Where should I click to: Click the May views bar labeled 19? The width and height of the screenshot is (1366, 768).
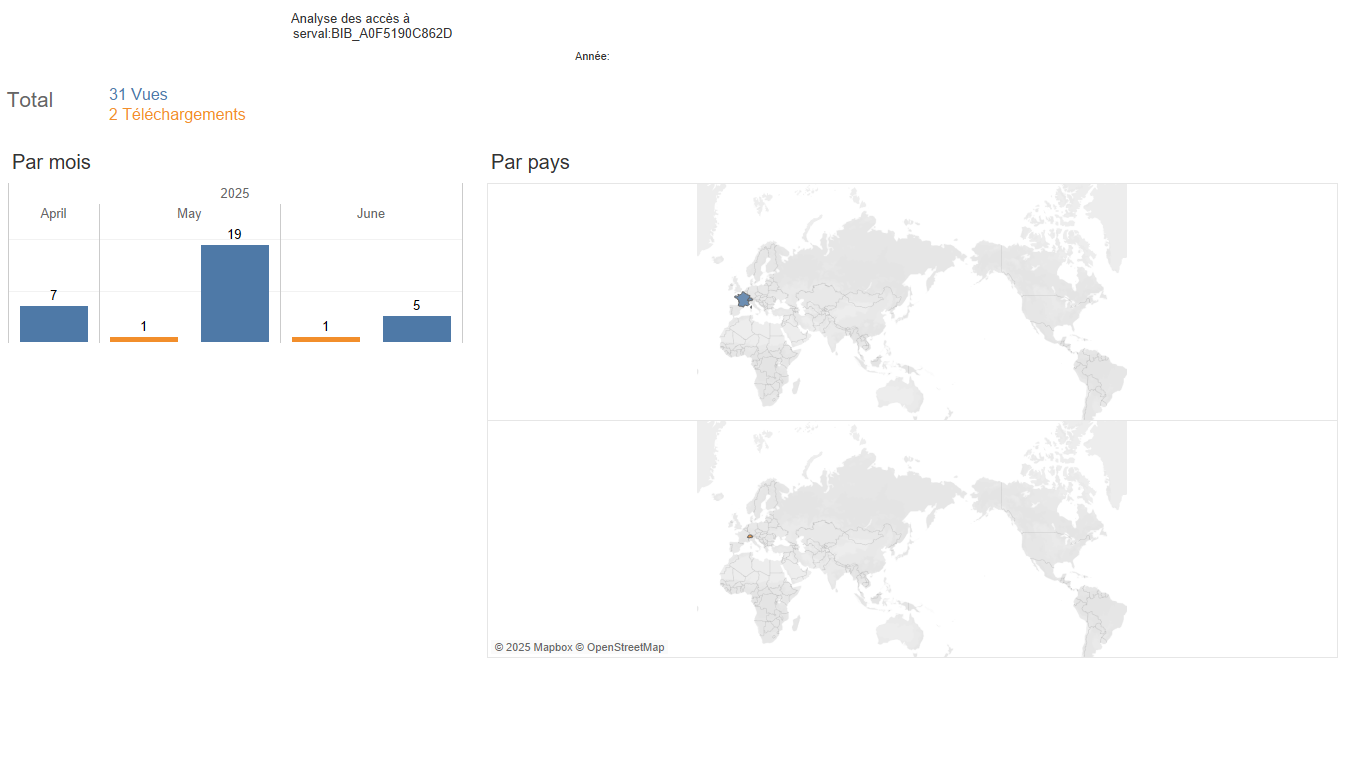[235, 293]
